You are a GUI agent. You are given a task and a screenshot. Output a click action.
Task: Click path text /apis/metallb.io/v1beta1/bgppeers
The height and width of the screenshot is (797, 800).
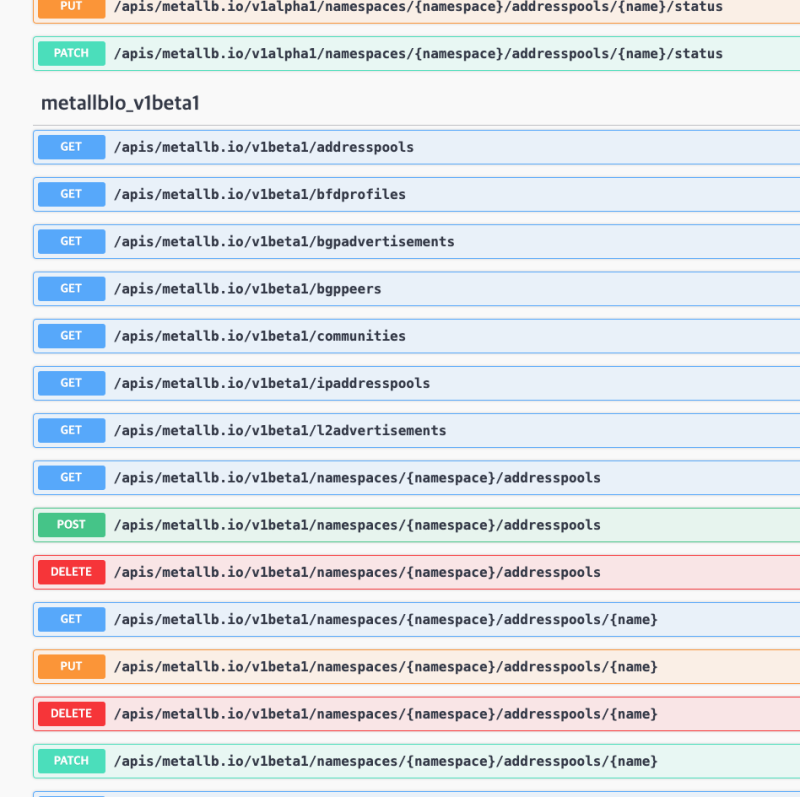pos(247,289)
